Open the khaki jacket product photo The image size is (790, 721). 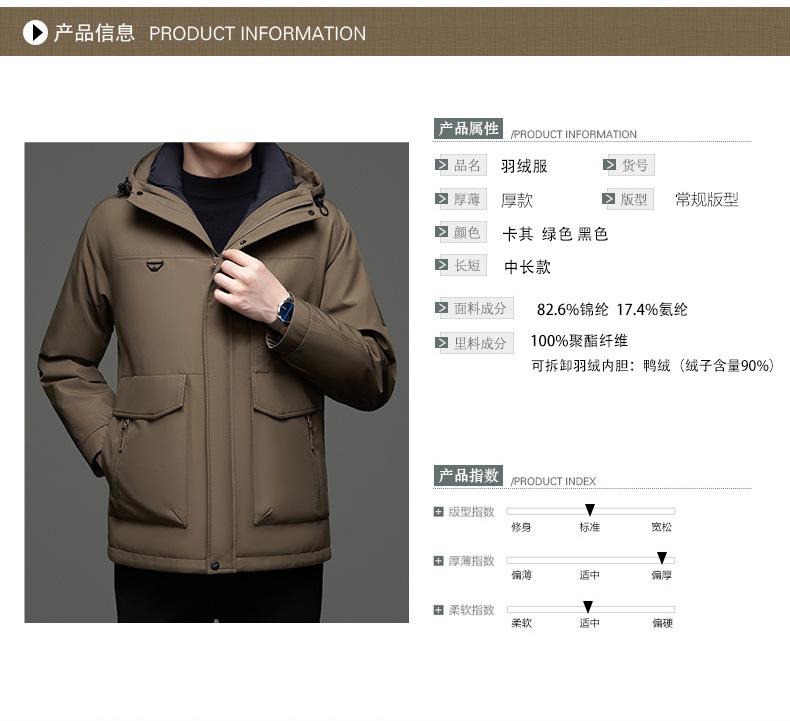(217, 382)
